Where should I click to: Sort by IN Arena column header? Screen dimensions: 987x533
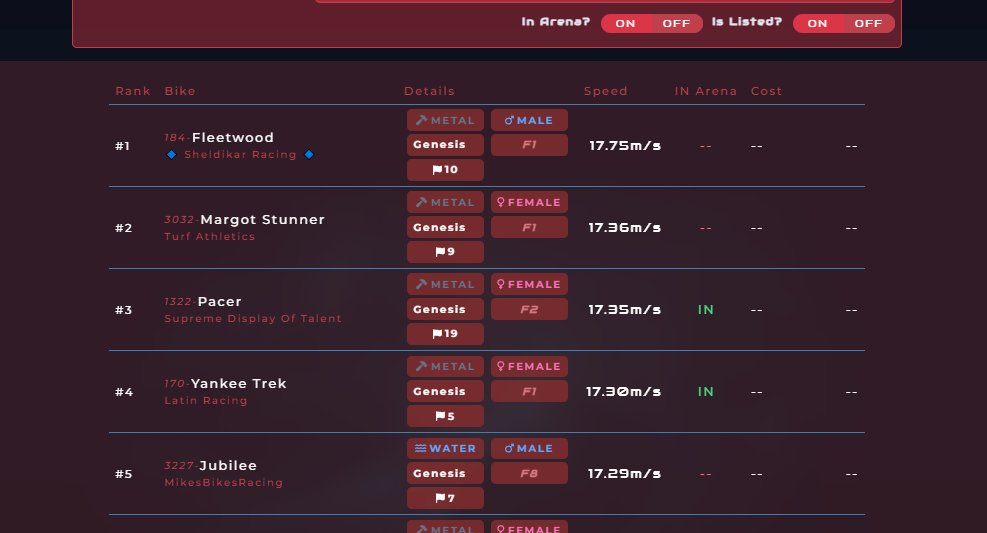coord(706,91)
